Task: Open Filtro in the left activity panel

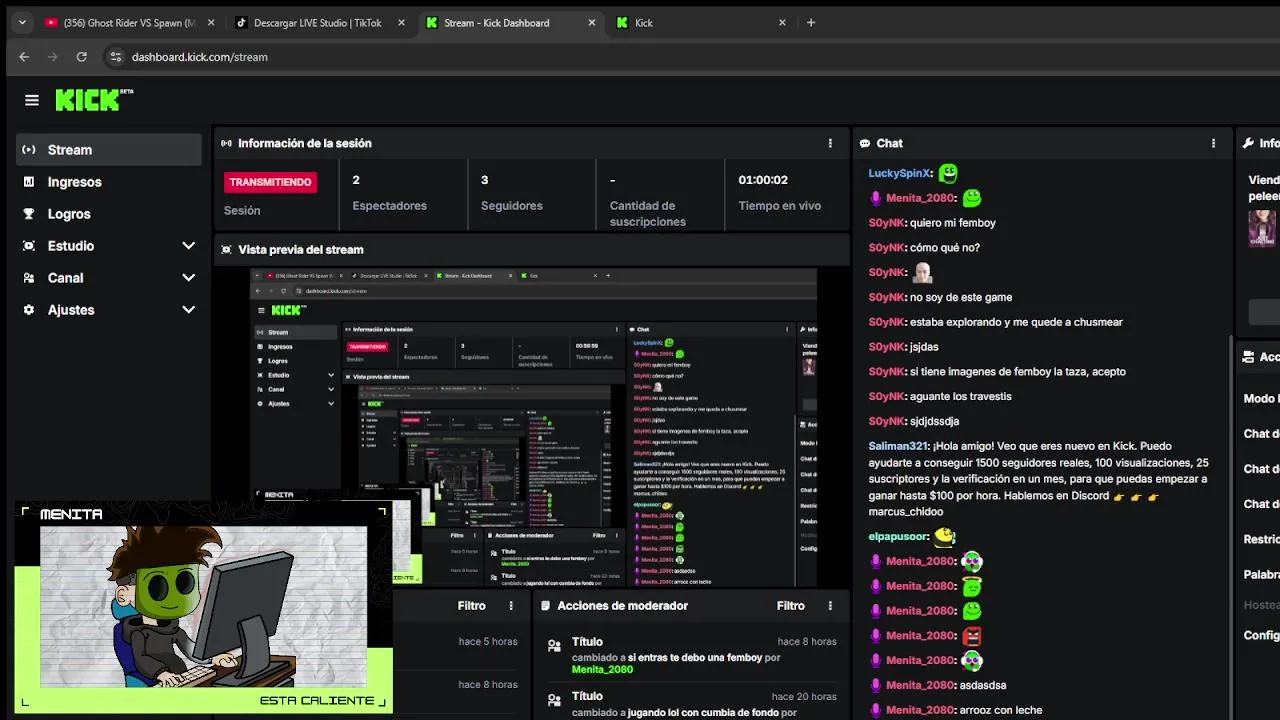Action: pos(471,605)
